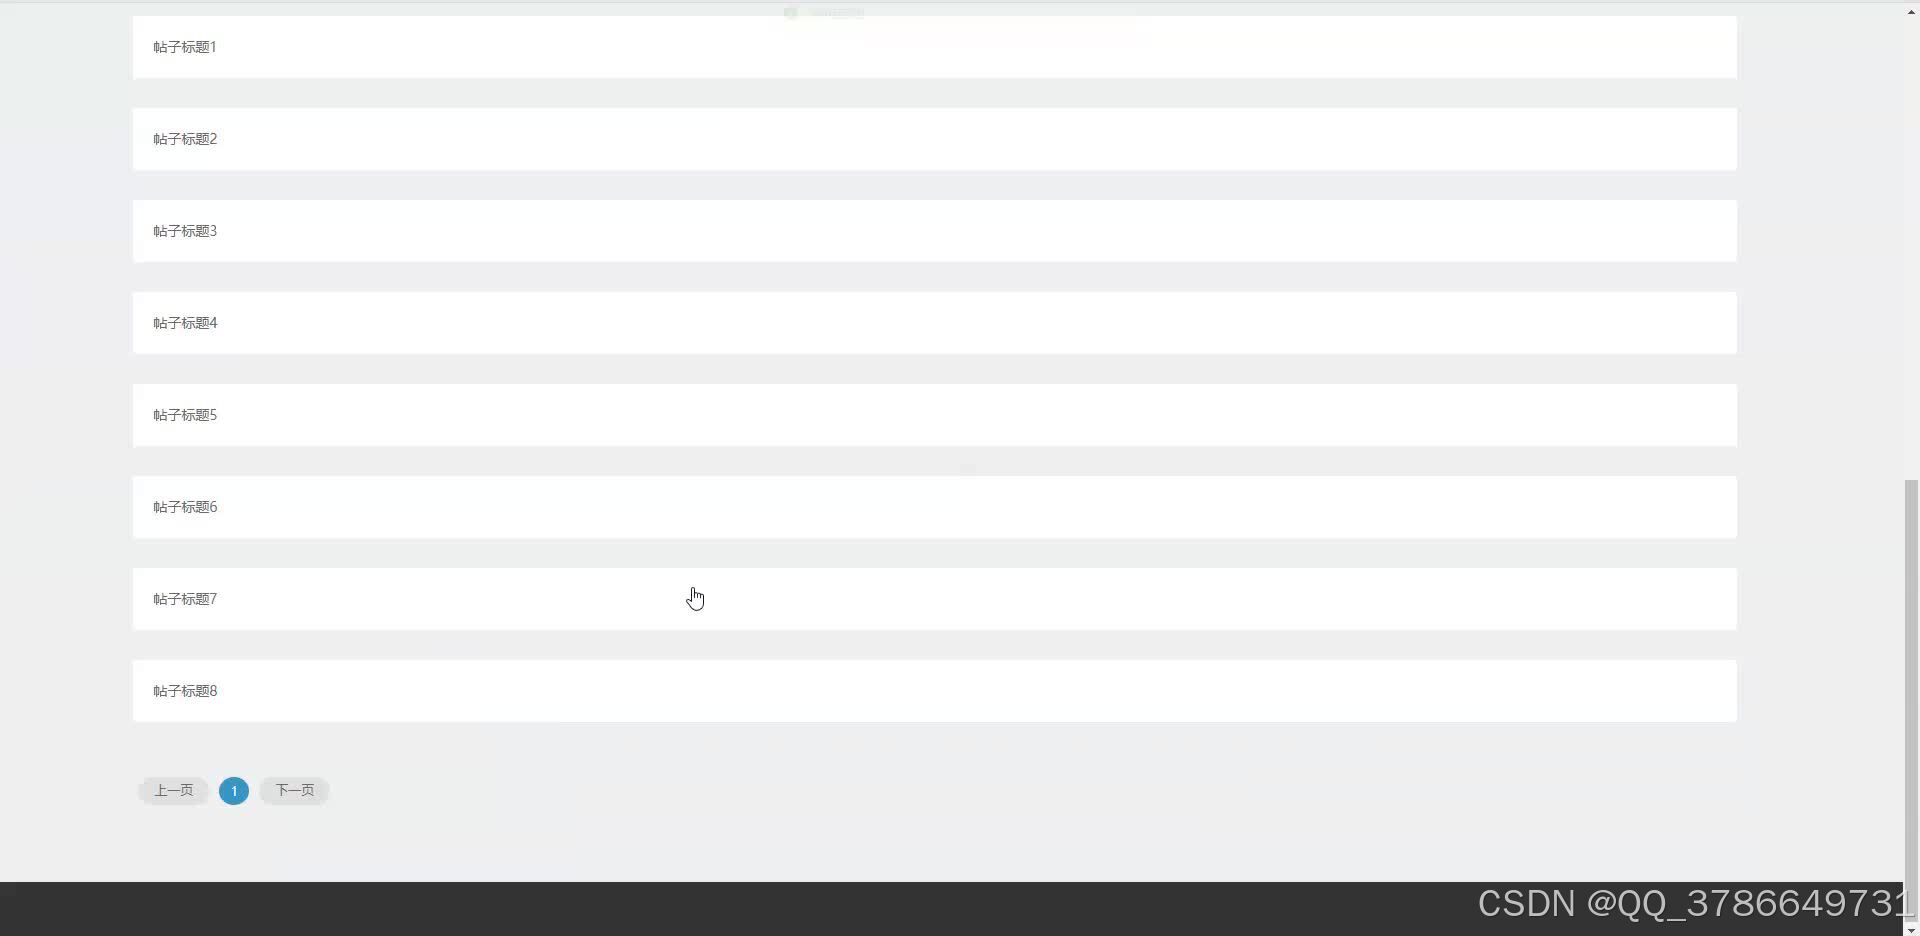Open the post titled 帖子标题4
The width and height of the screenshot is (1920, 936).
pos(934,323)
